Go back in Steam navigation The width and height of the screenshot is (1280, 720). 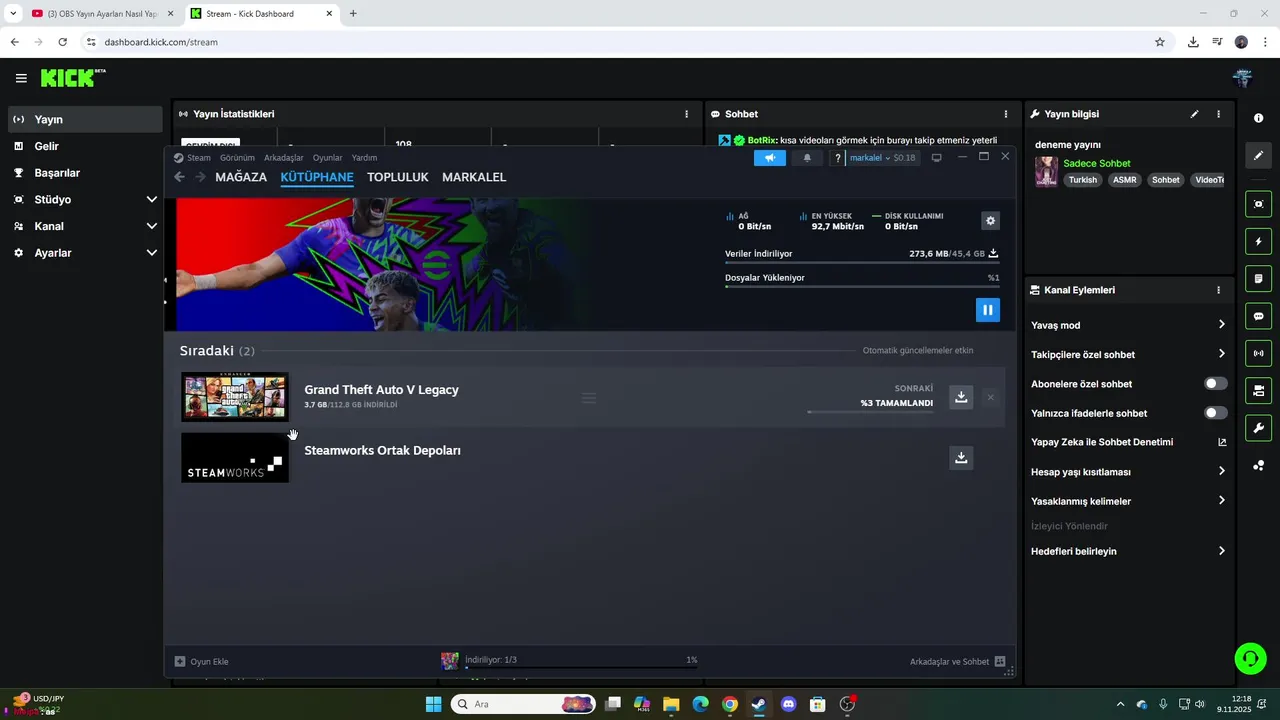[x=180, y=177]
